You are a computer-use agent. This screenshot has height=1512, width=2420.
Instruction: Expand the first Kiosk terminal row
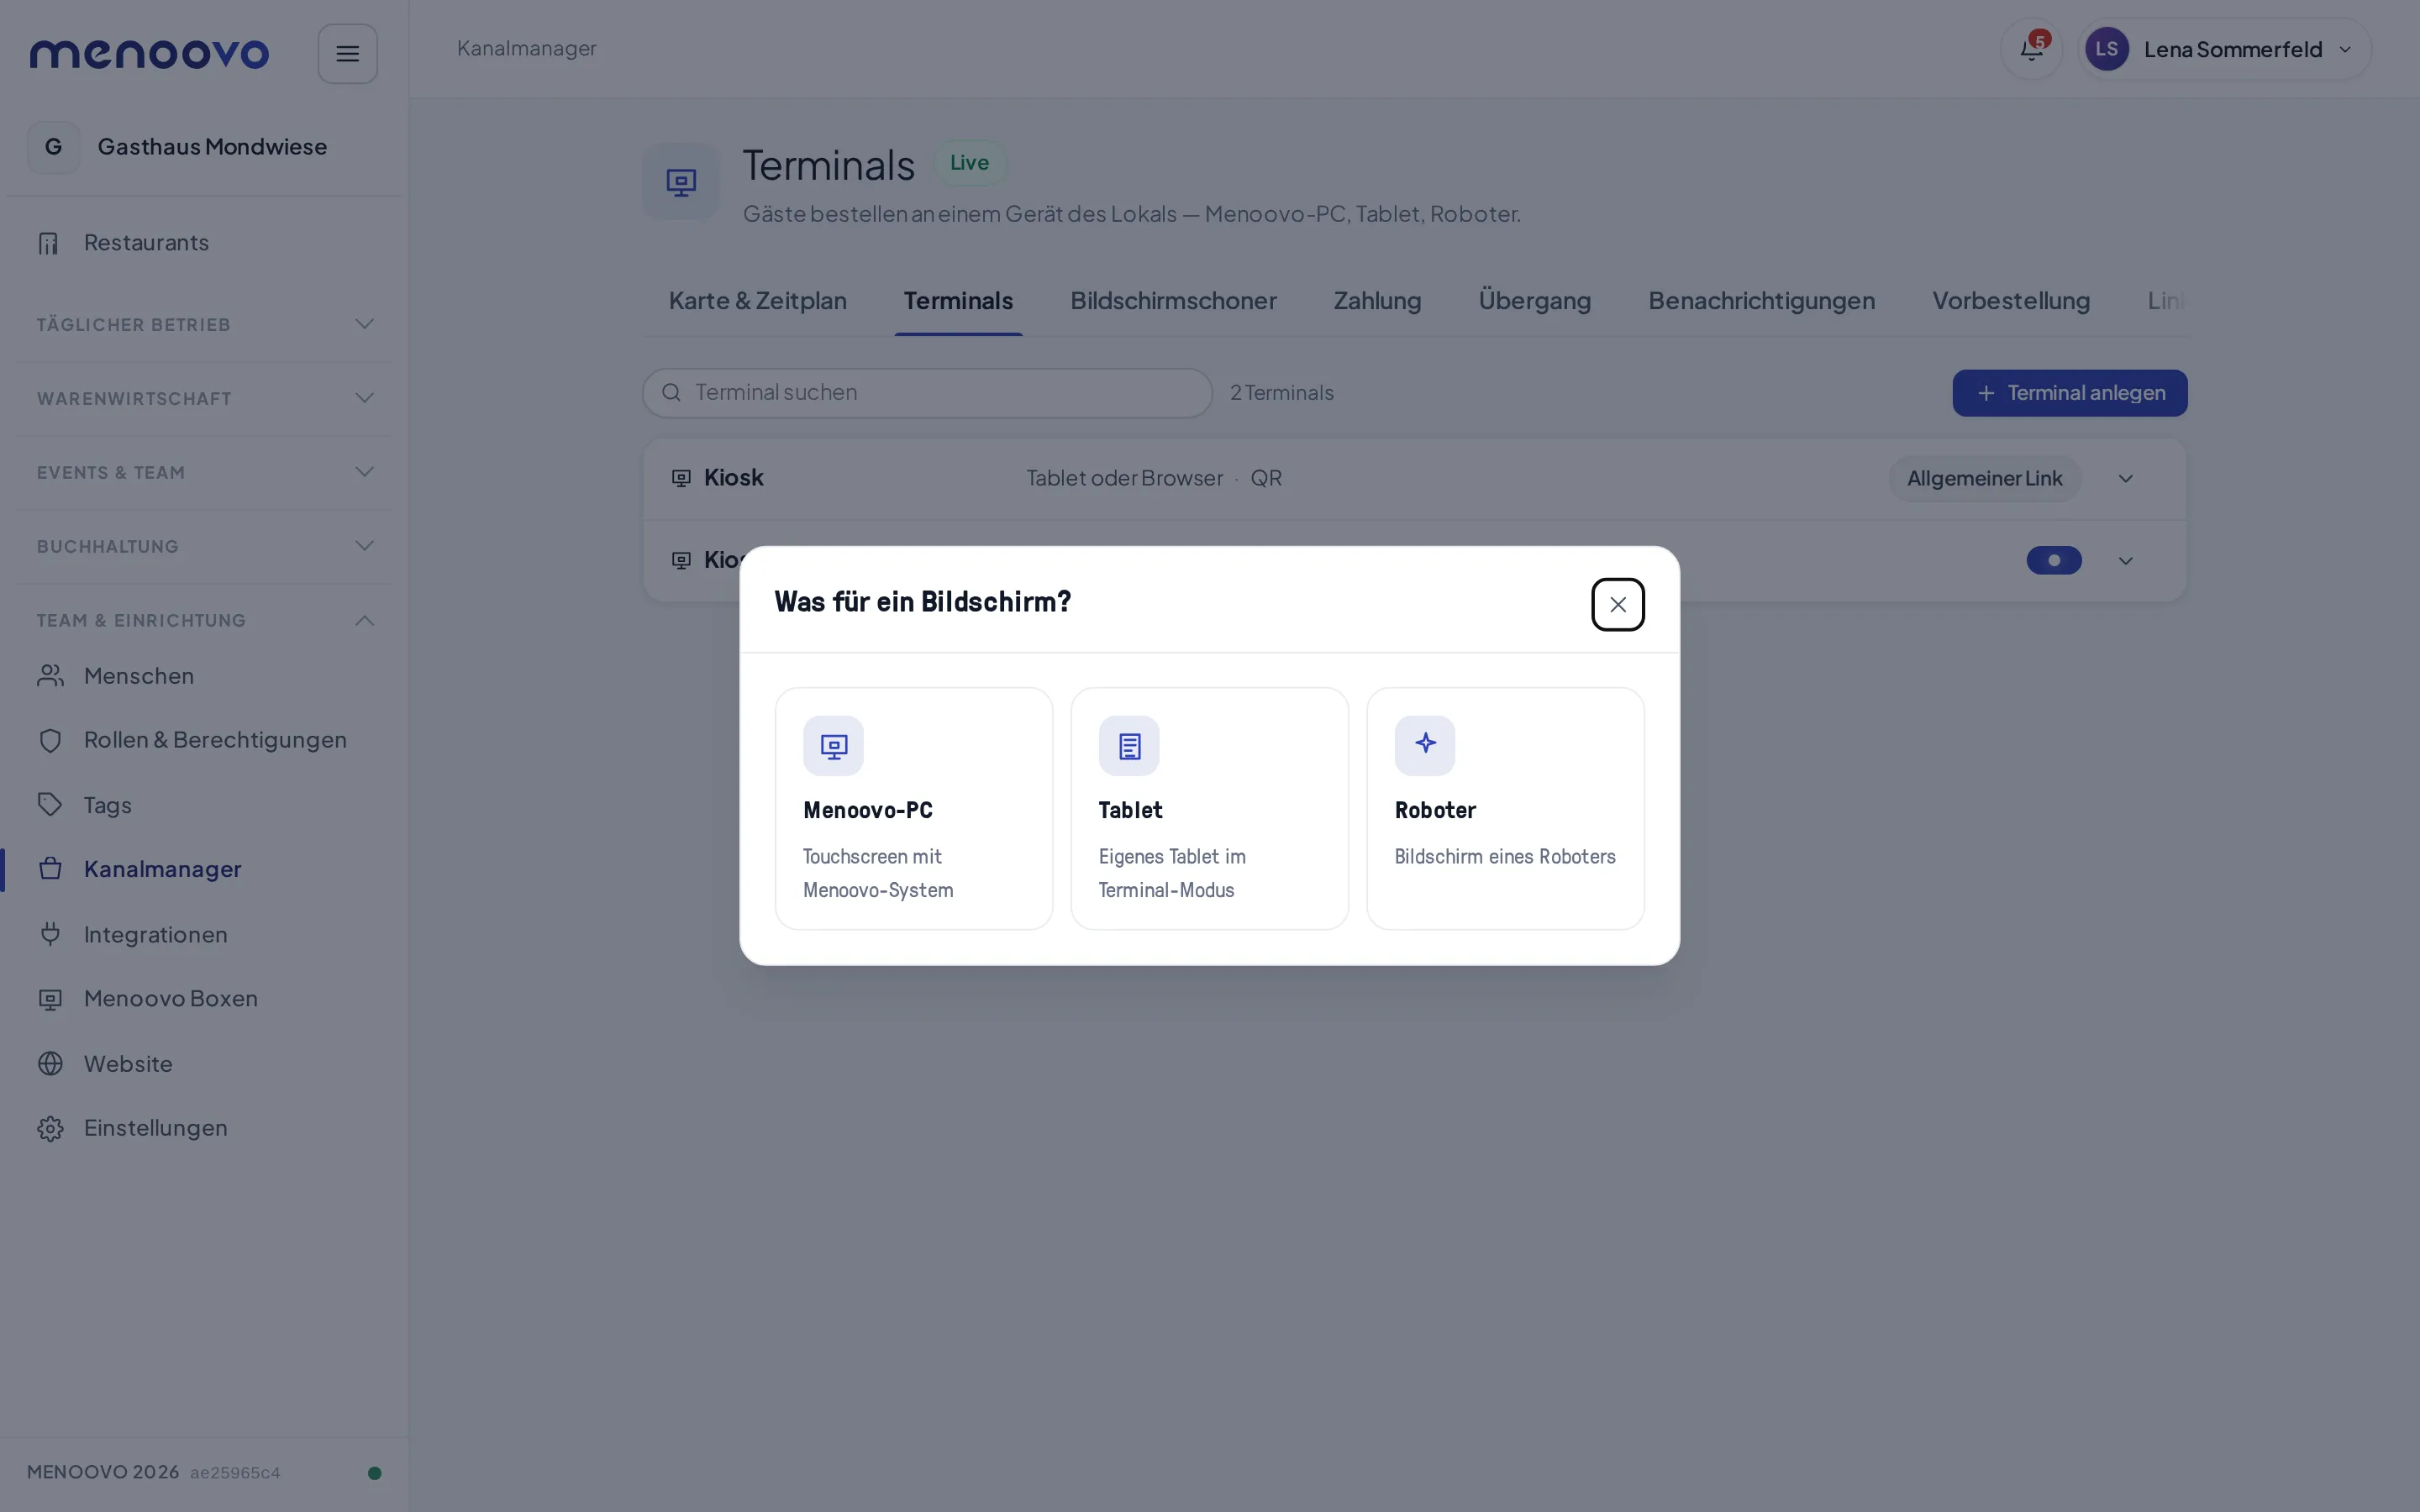click(2125, 479)
